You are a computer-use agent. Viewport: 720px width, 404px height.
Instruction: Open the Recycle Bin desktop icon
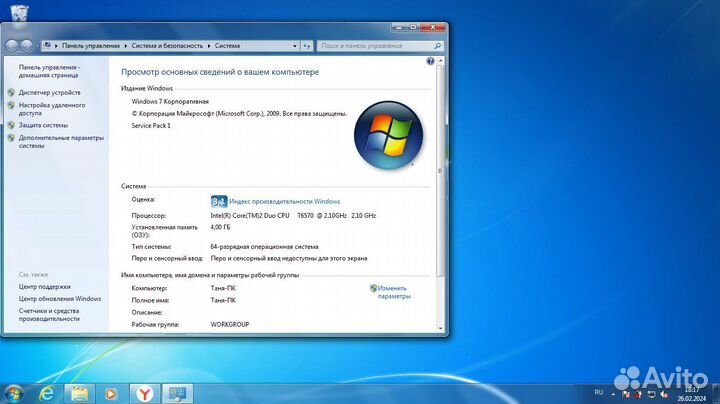[19, 12]
